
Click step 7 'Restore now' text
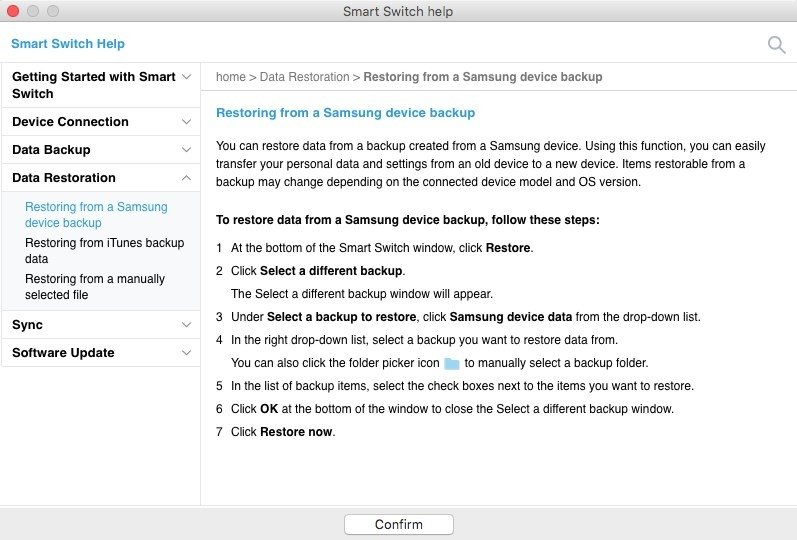[x=296, y=432]
